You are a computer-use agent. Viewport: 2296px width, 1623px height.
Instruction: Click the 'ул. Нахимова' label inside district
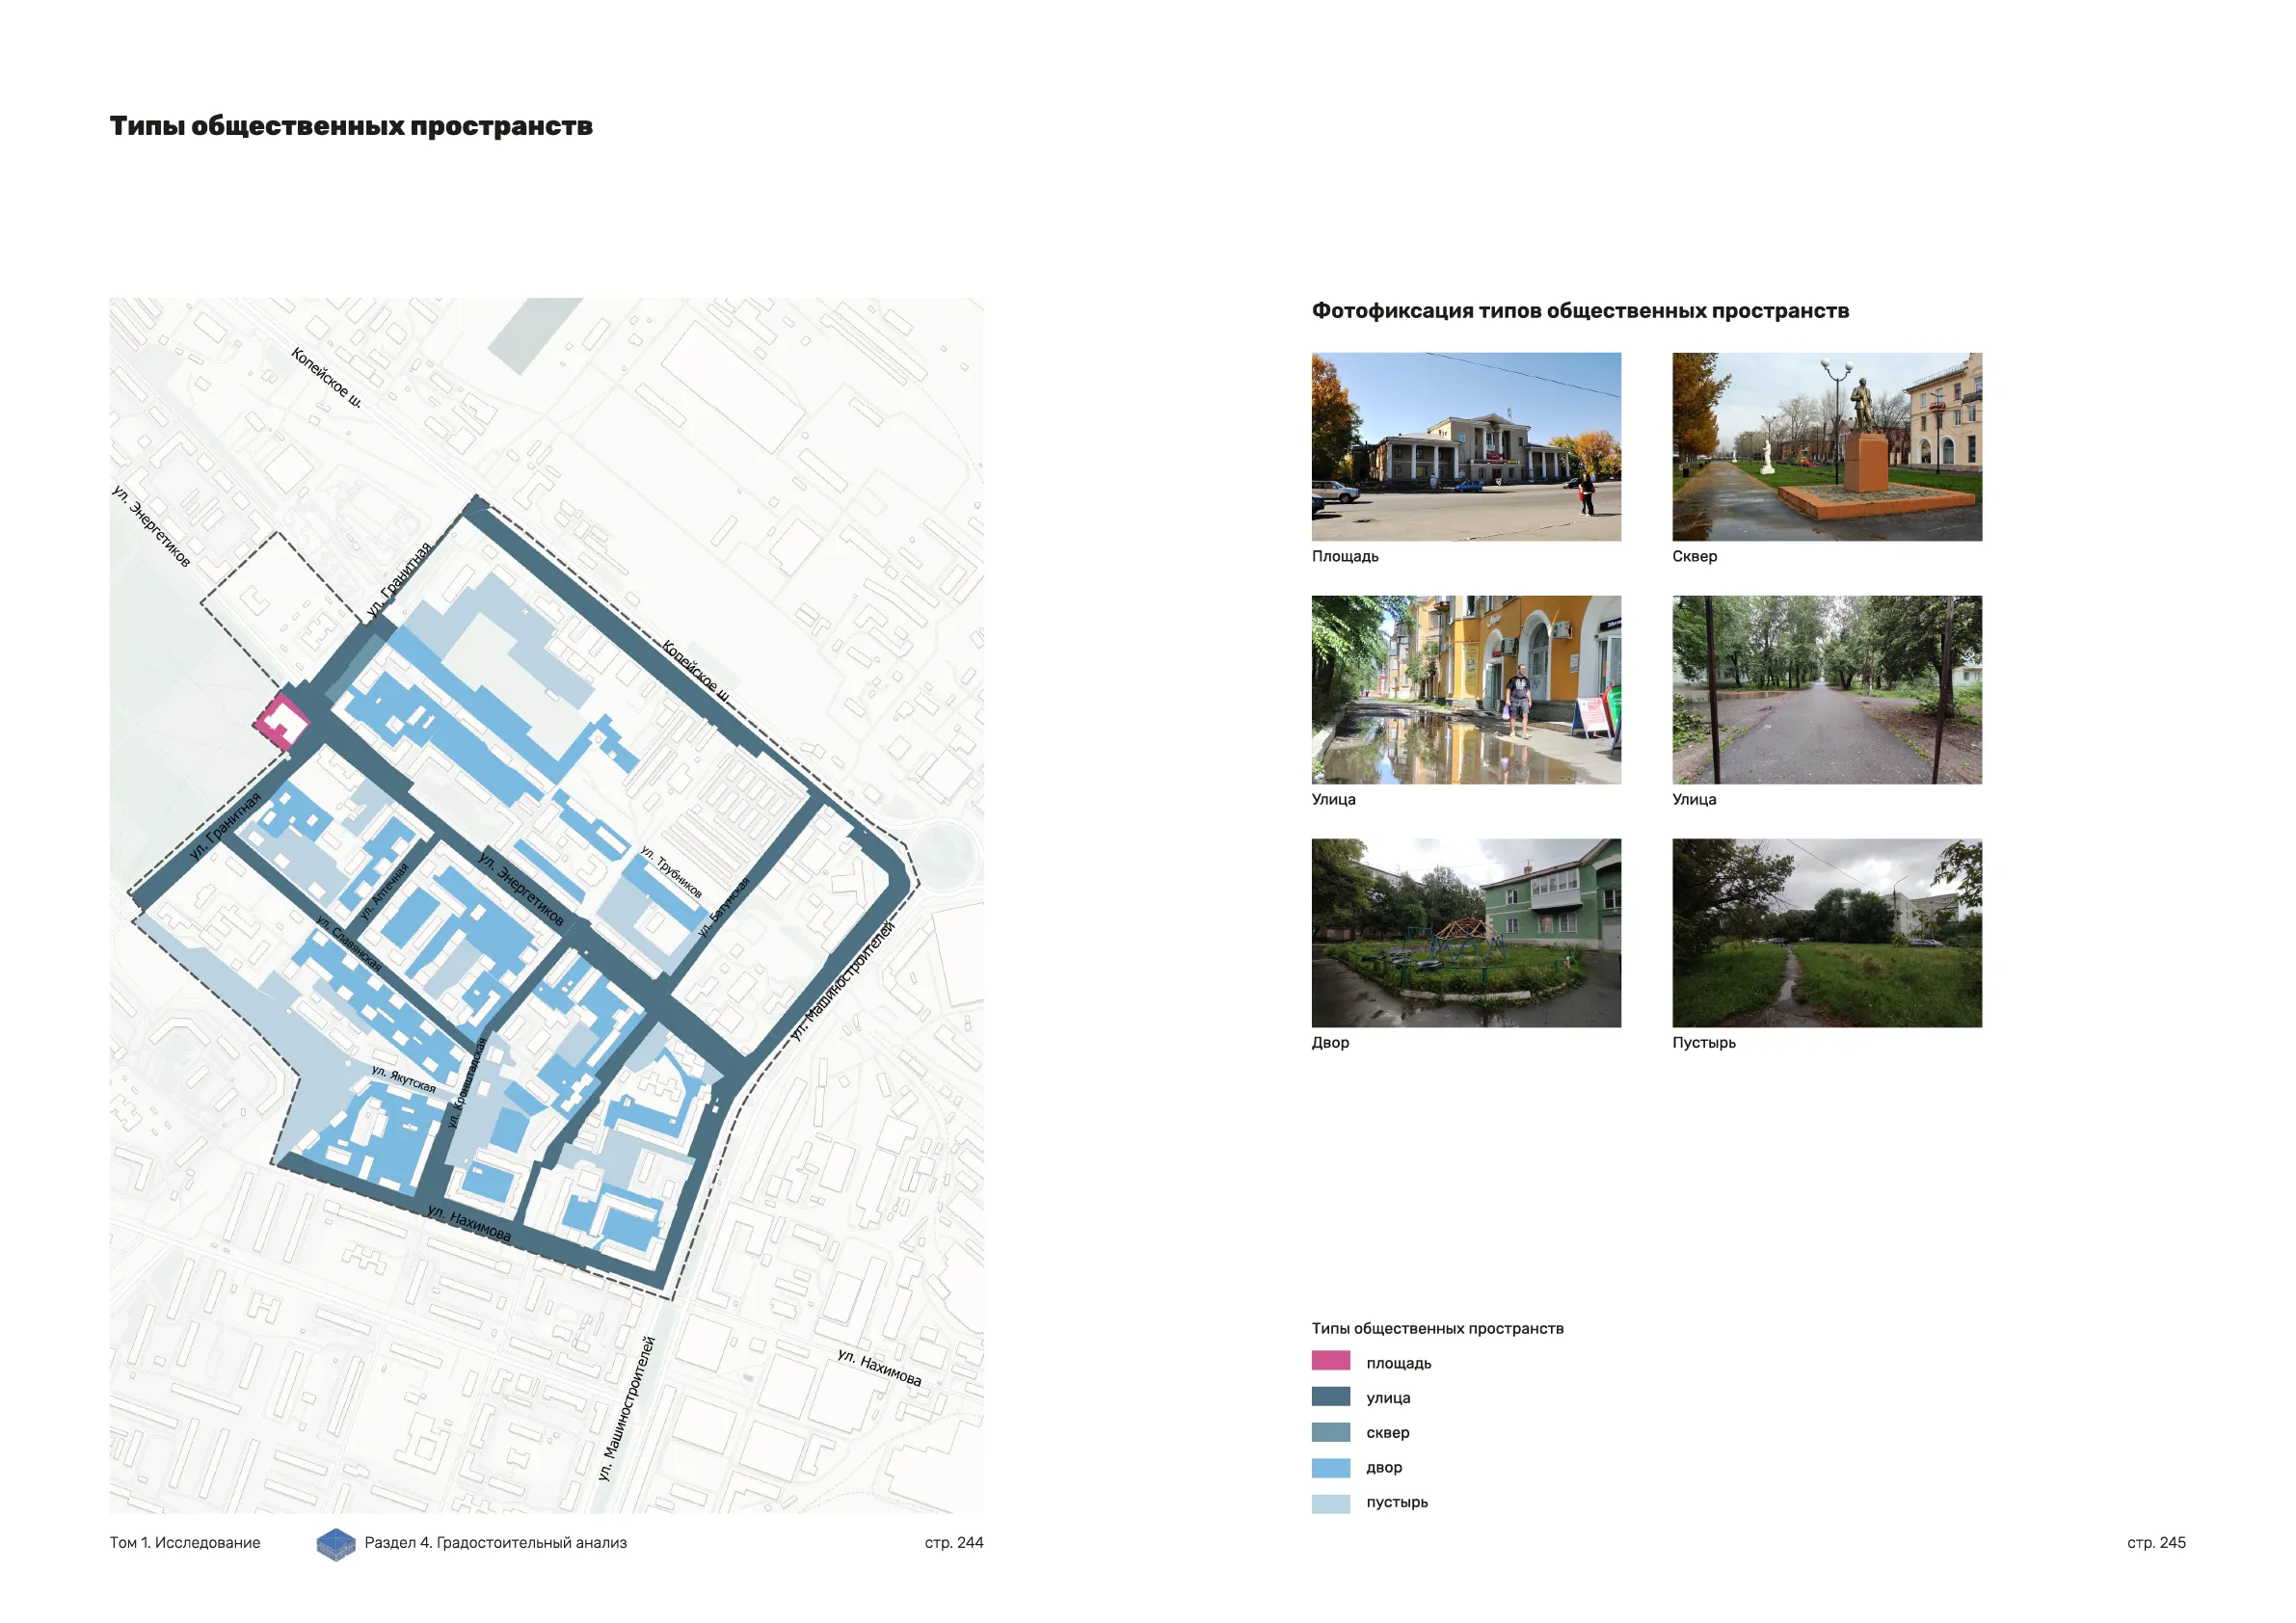click(469, 1223)
